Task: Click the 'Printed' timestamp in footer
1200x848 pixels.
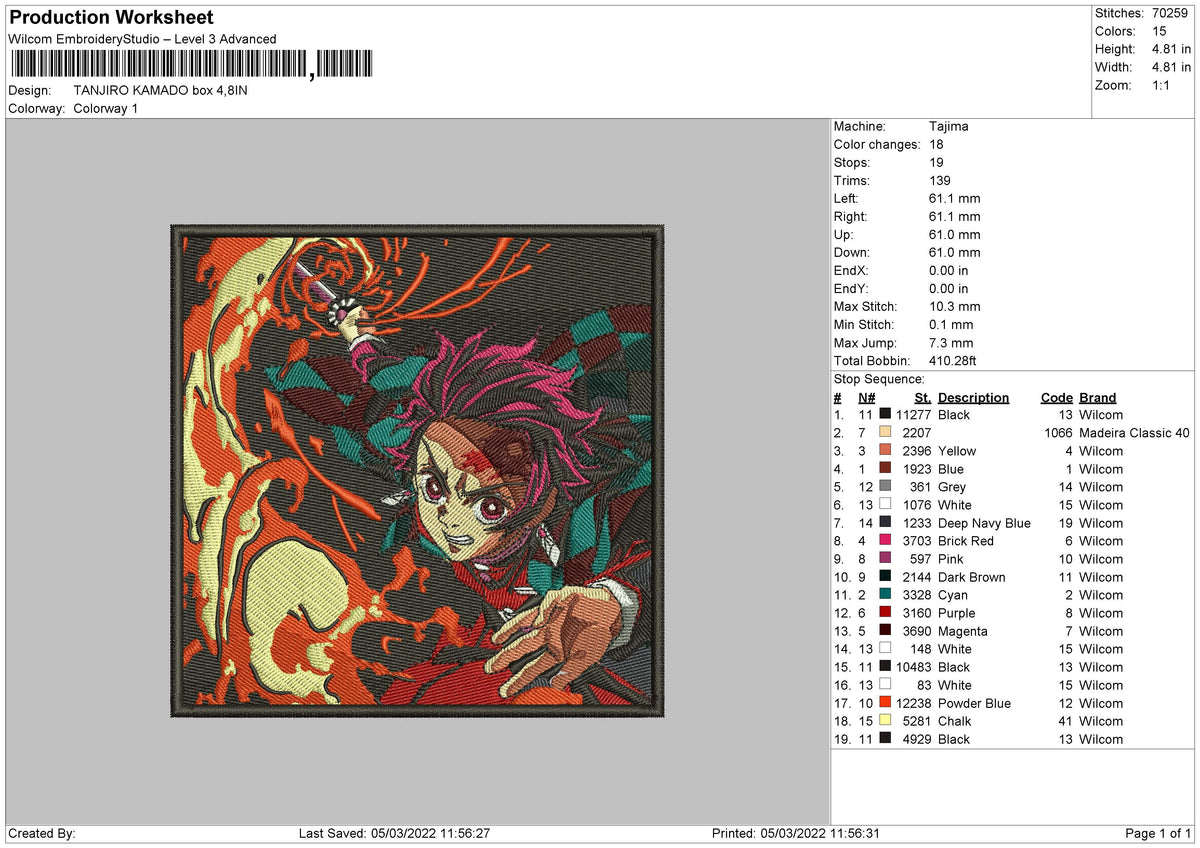Action: [x=796, y=833]
